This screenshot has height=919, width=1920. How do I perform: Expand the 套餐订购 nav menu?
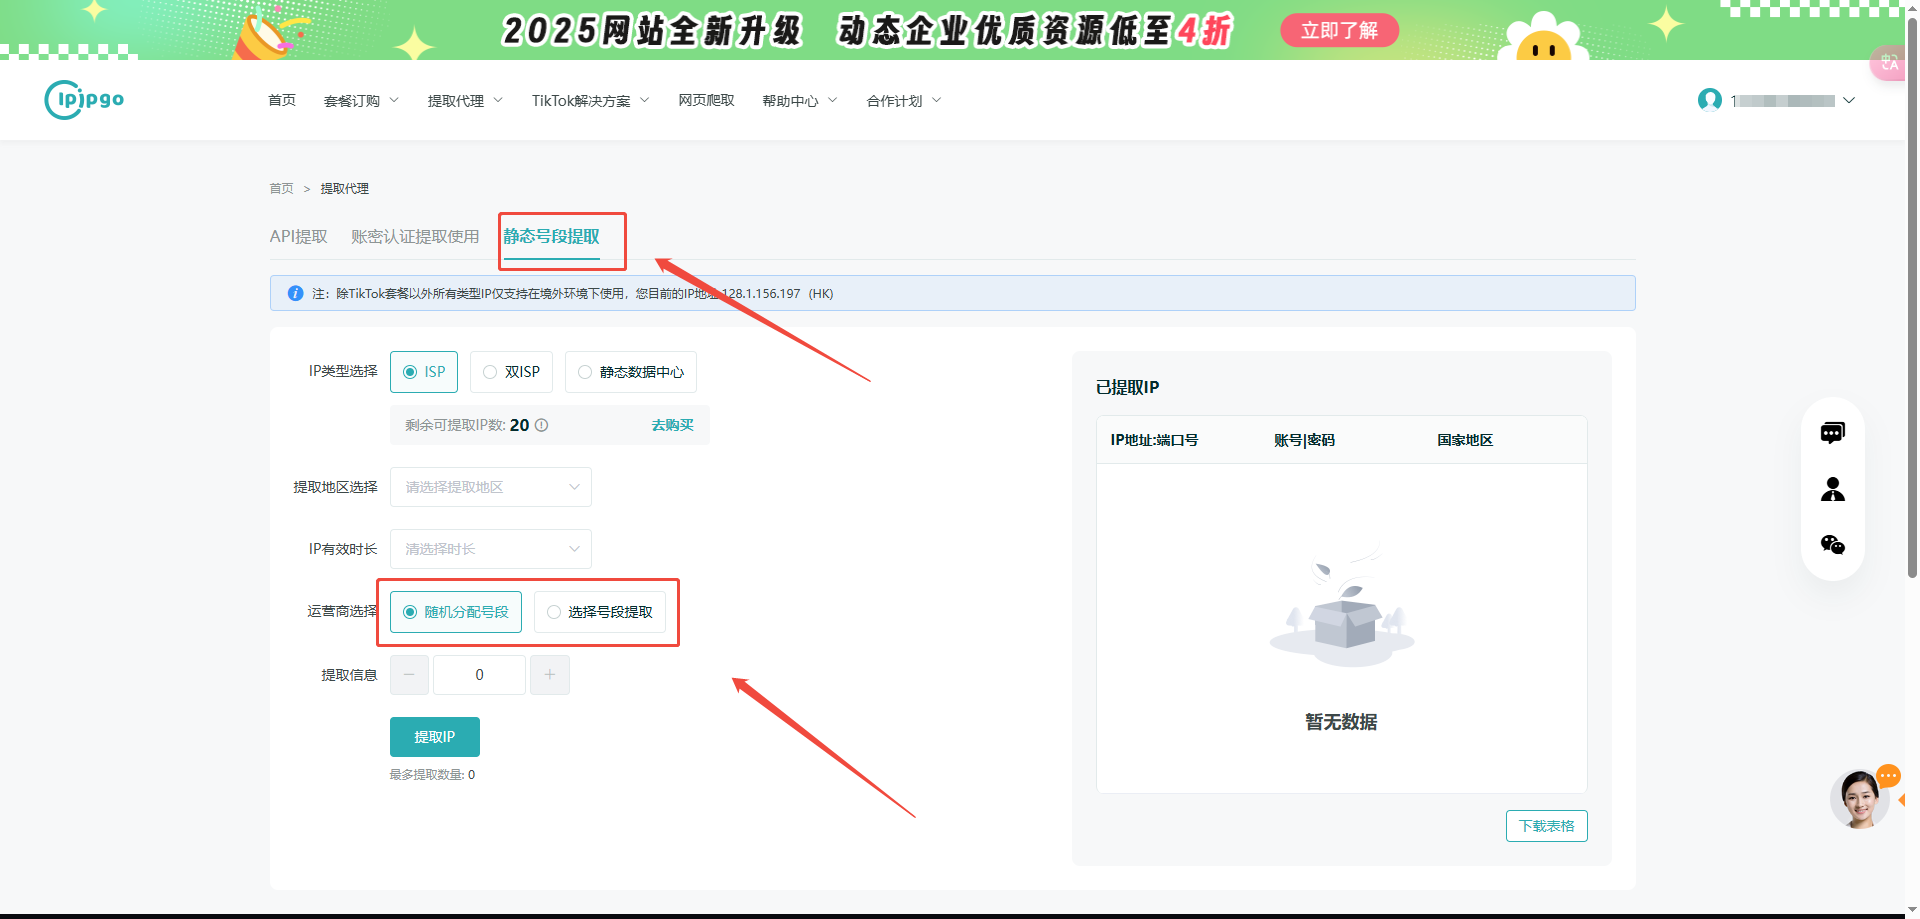click(x=361, y=101)
